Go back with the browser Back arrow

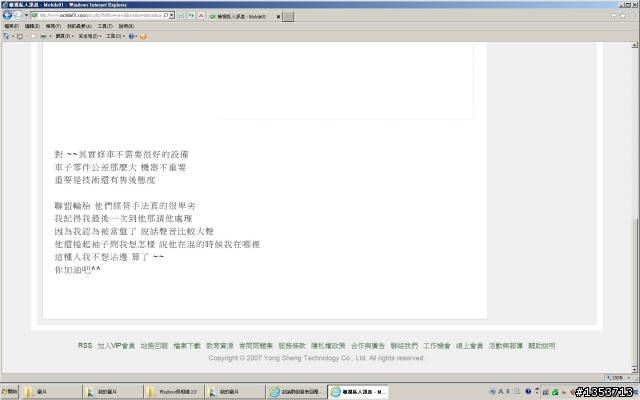[7, 16]
